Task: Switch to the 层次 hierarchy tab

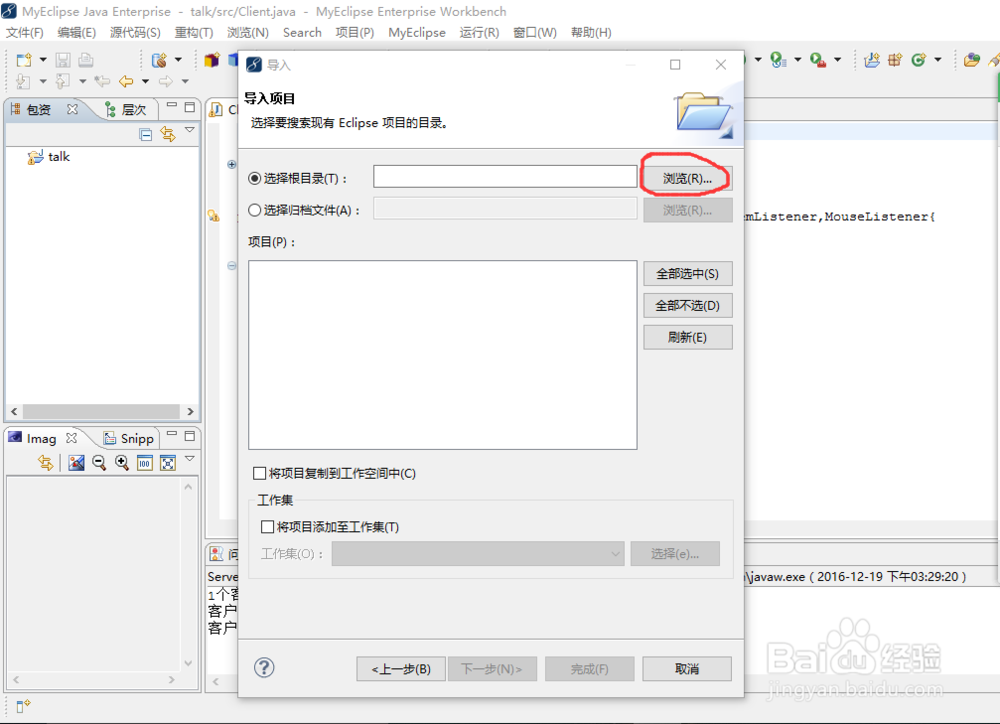Action: (126, 110)
